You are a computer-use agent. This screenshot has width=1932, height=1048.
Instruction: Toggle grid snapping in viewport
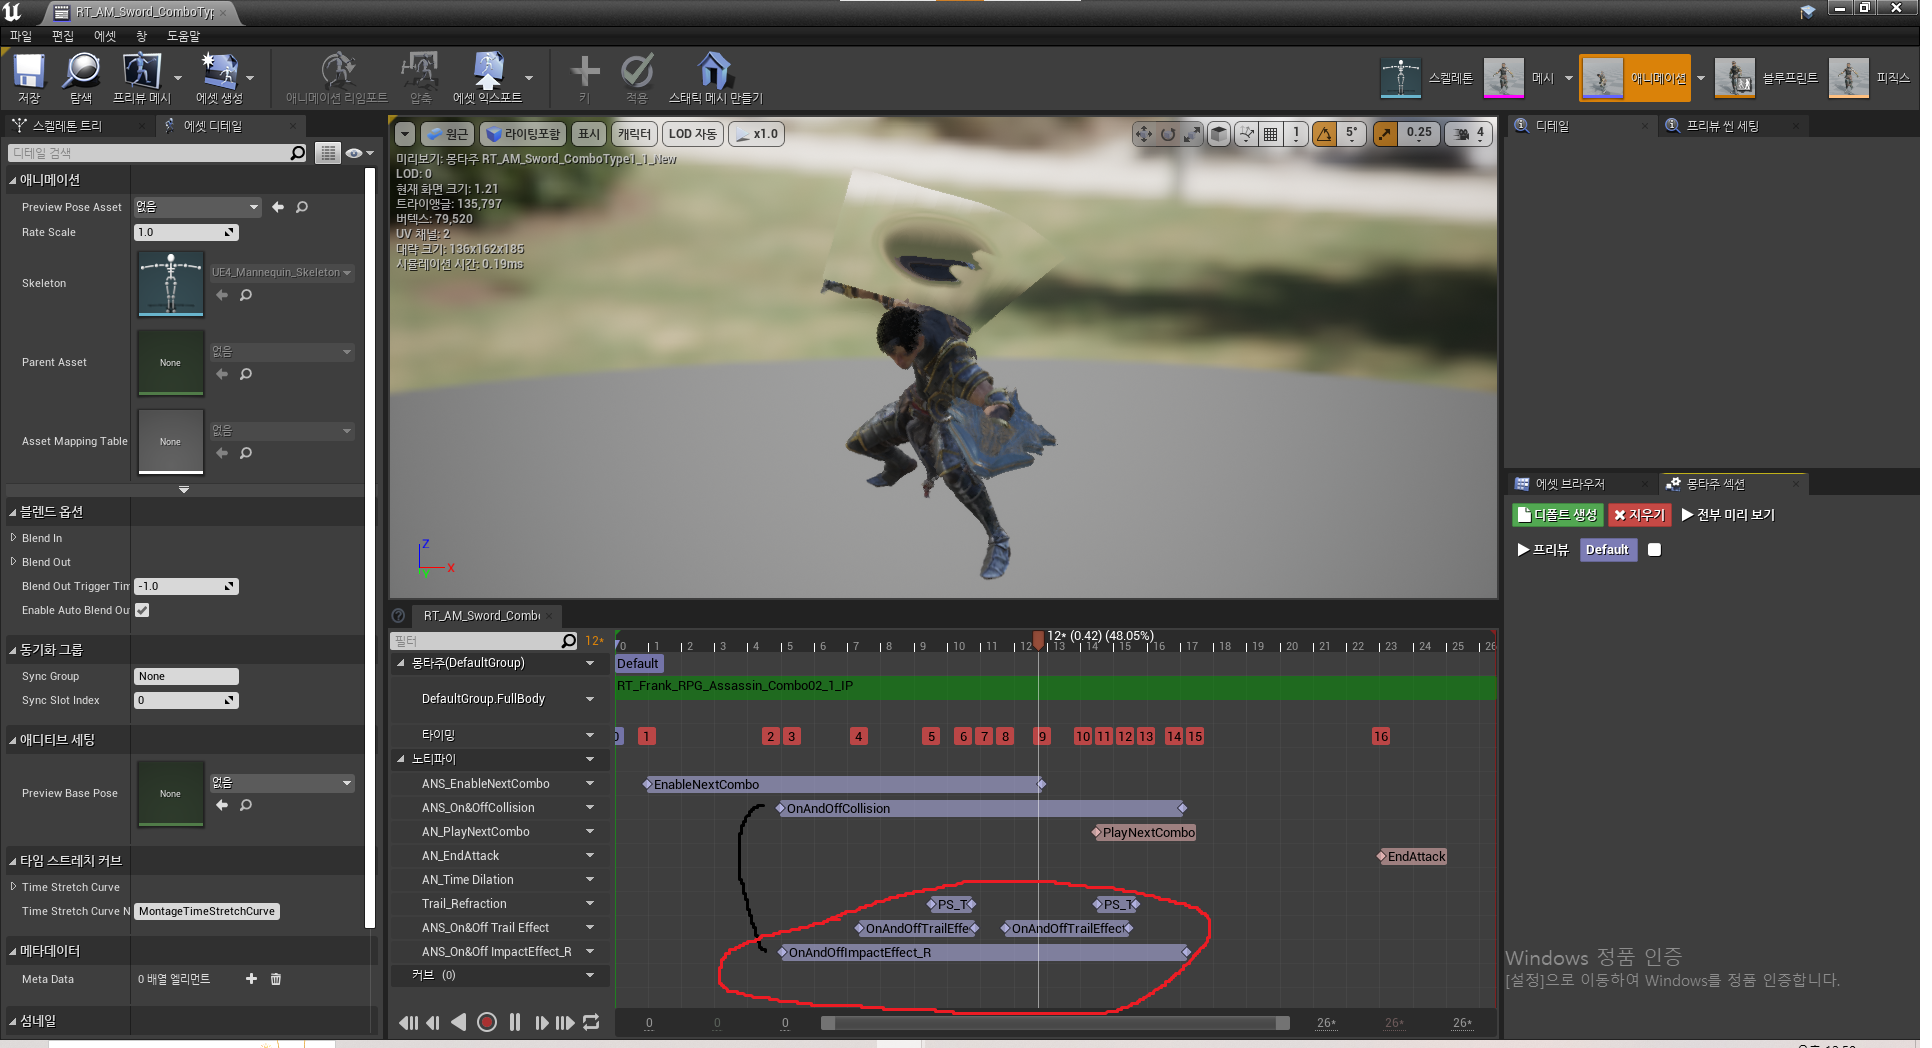(1271, 134)
